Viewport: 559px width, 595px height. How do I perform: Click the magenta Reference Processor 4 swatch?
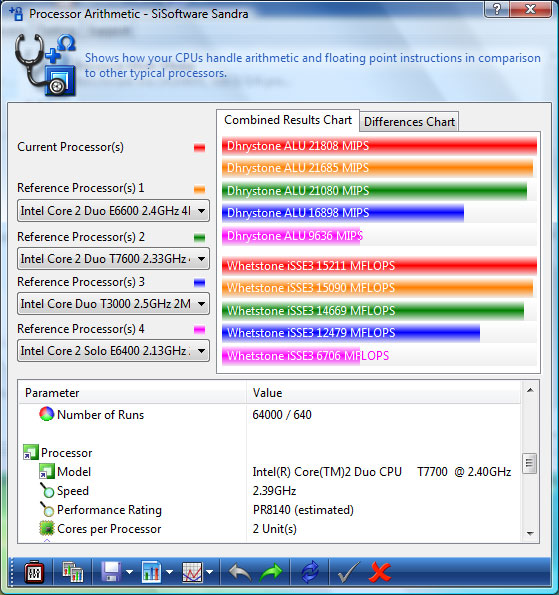coord(200,329)
